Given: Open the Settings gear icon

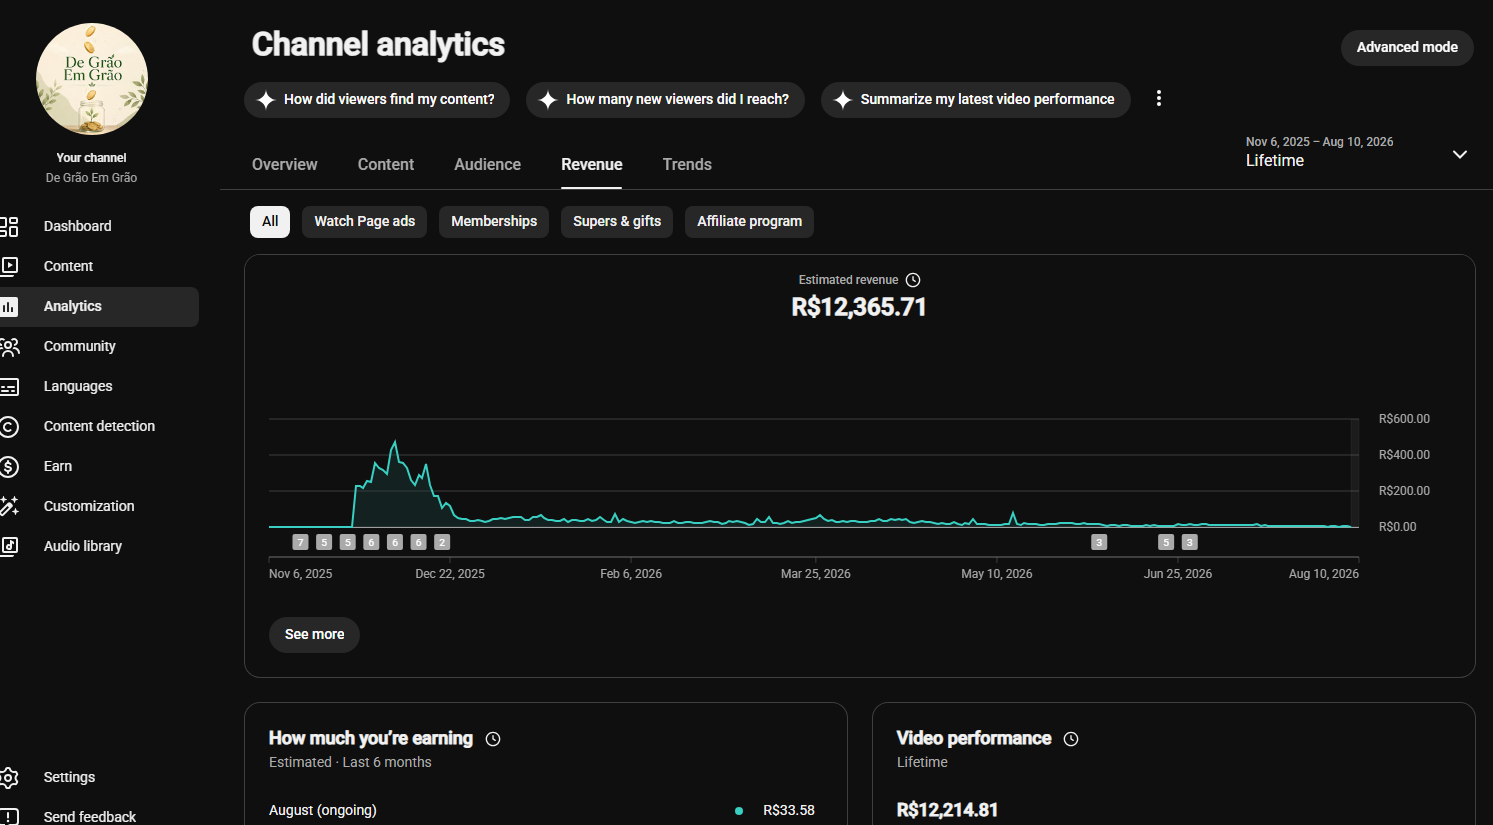Looking at the screenshot, I should (x=9, y=777).
